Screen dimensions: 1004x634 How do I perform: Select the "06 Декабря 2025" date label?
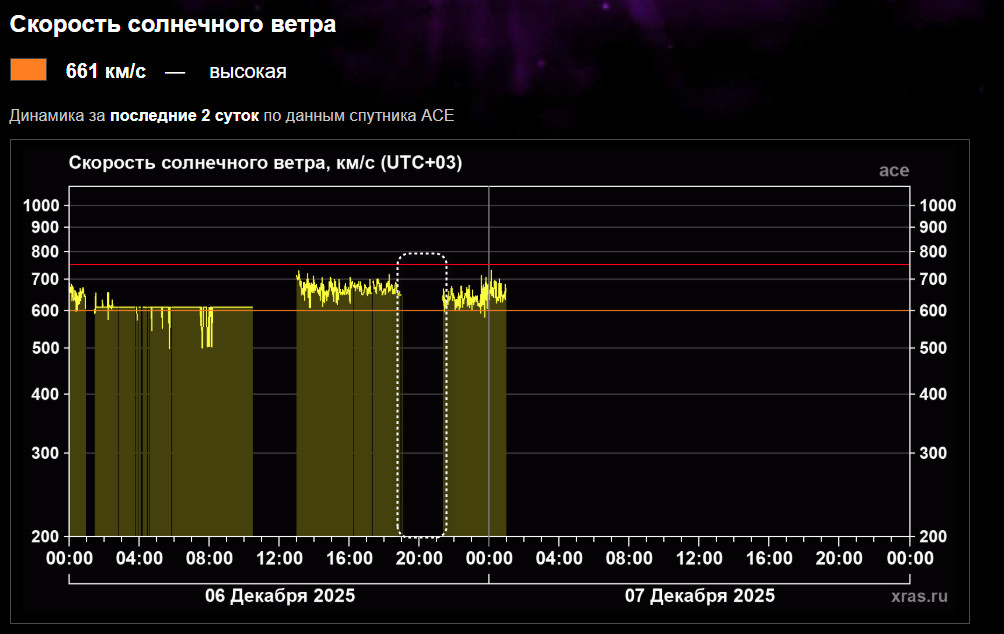(x=280, y=596)
